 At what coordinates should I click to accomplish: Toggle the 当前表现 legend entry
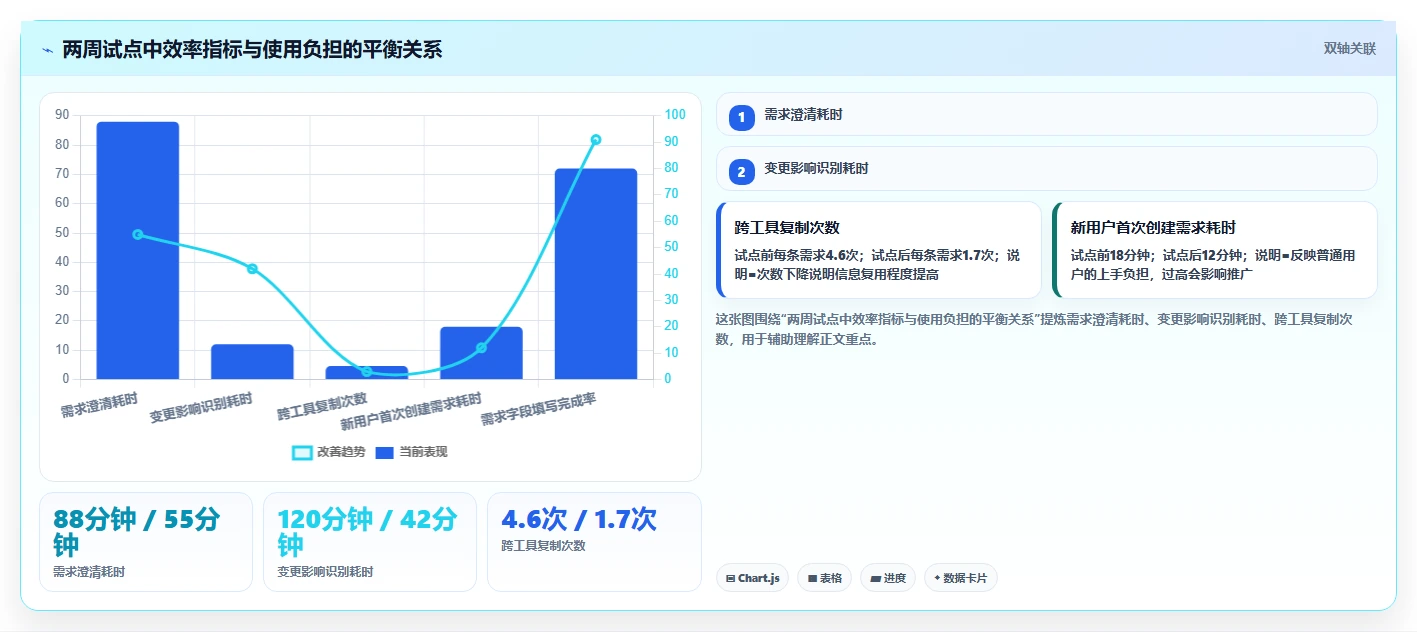click(x=411, y=452)
